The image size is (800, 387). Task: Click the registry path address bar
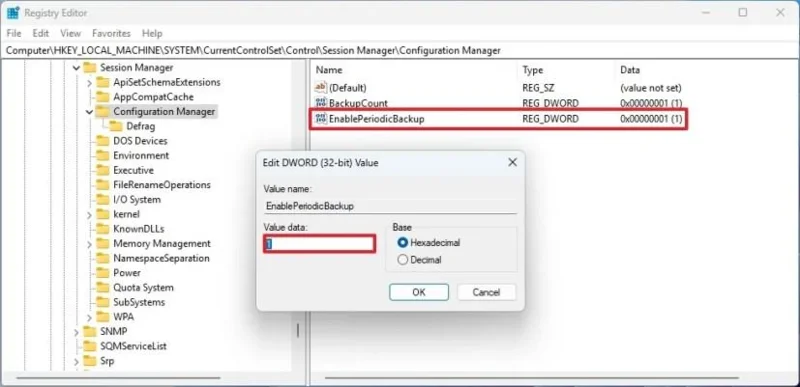400,50
